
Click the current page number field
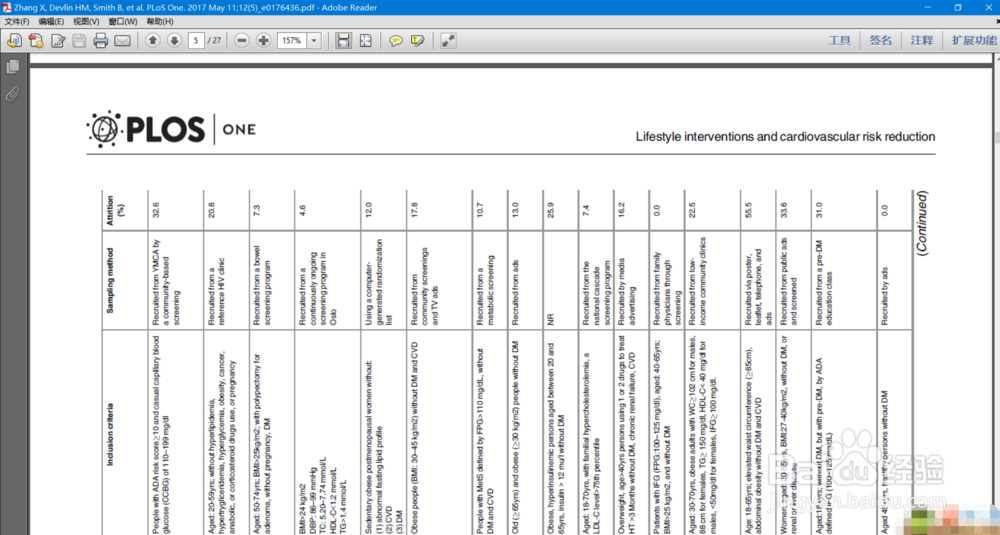tap(196, 41)
